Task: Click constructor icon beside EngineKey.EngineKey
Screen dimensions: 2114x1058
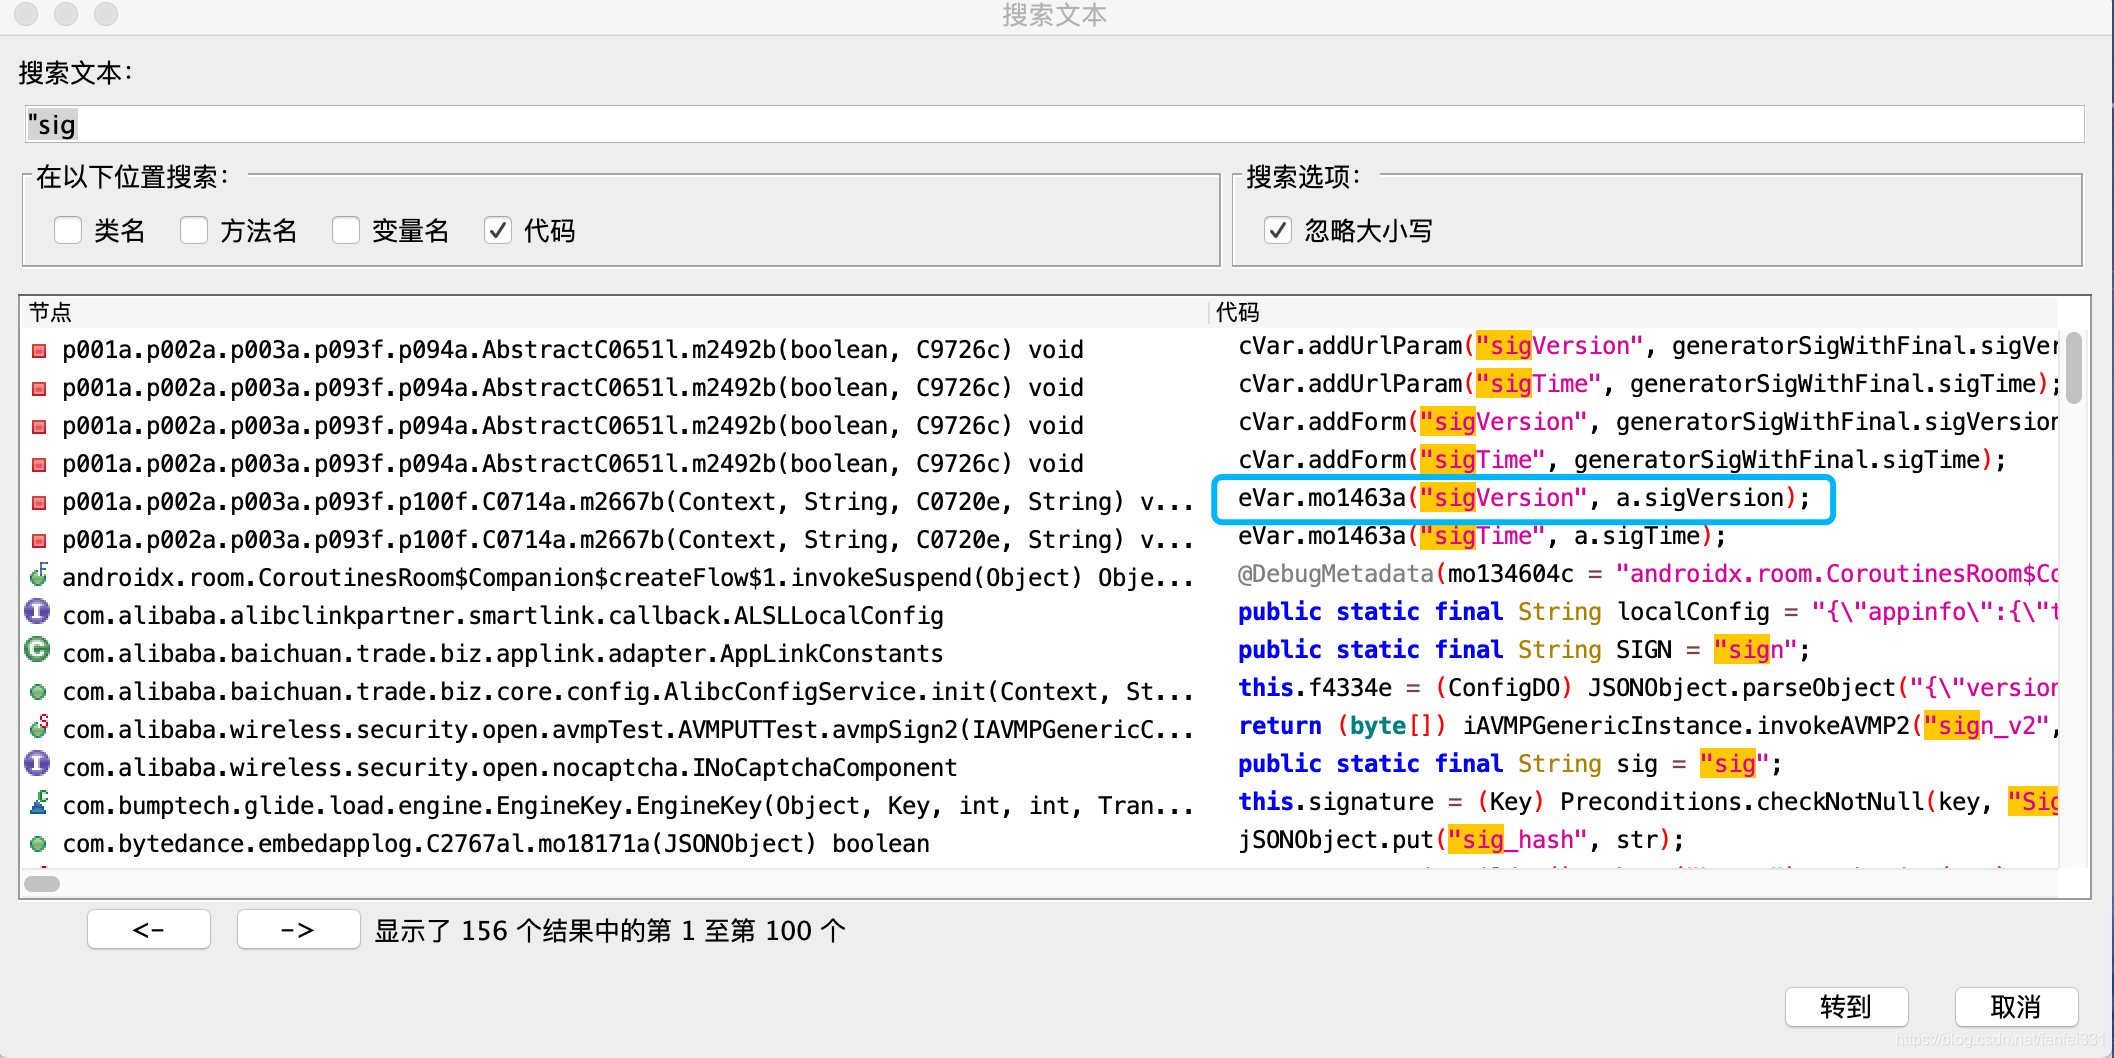Action: coord(39,802)
